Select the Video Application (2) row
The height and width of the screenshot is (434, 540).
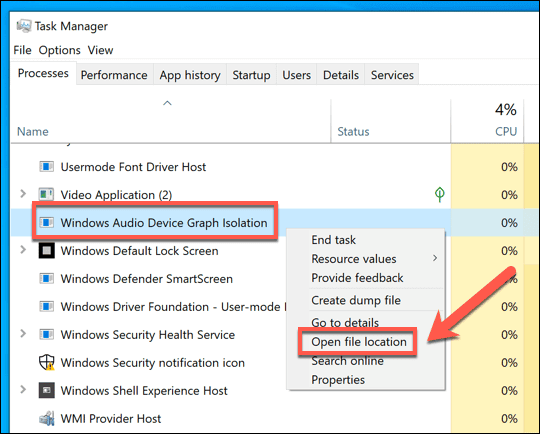click(275, 195)
